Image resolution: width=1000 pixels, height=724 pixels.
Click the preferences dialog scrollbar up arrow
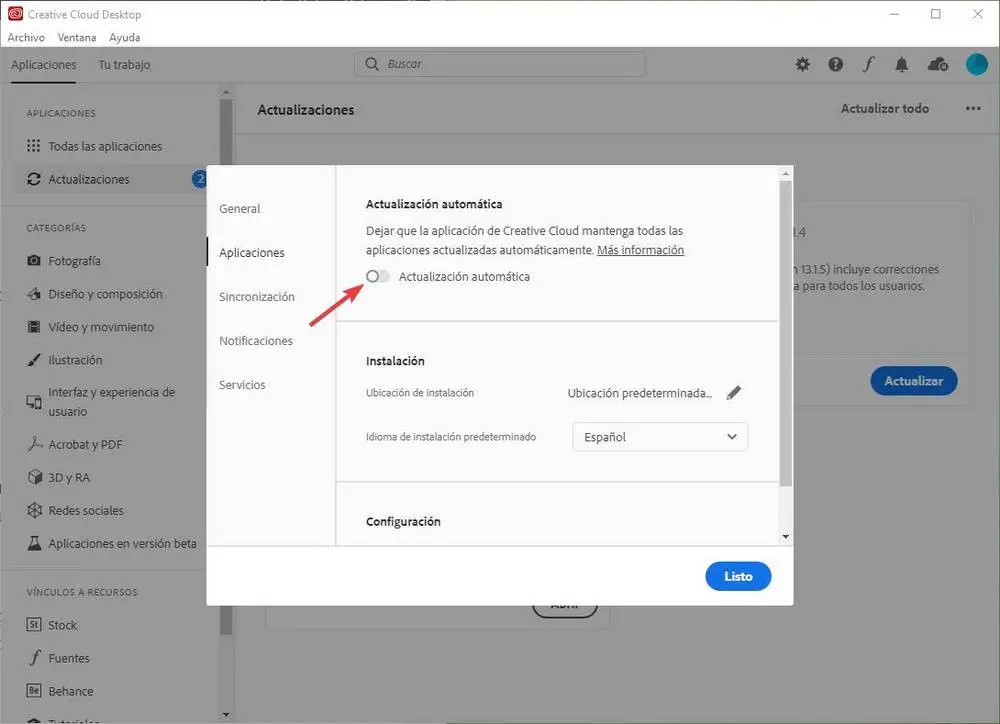(x=786, y=174)
